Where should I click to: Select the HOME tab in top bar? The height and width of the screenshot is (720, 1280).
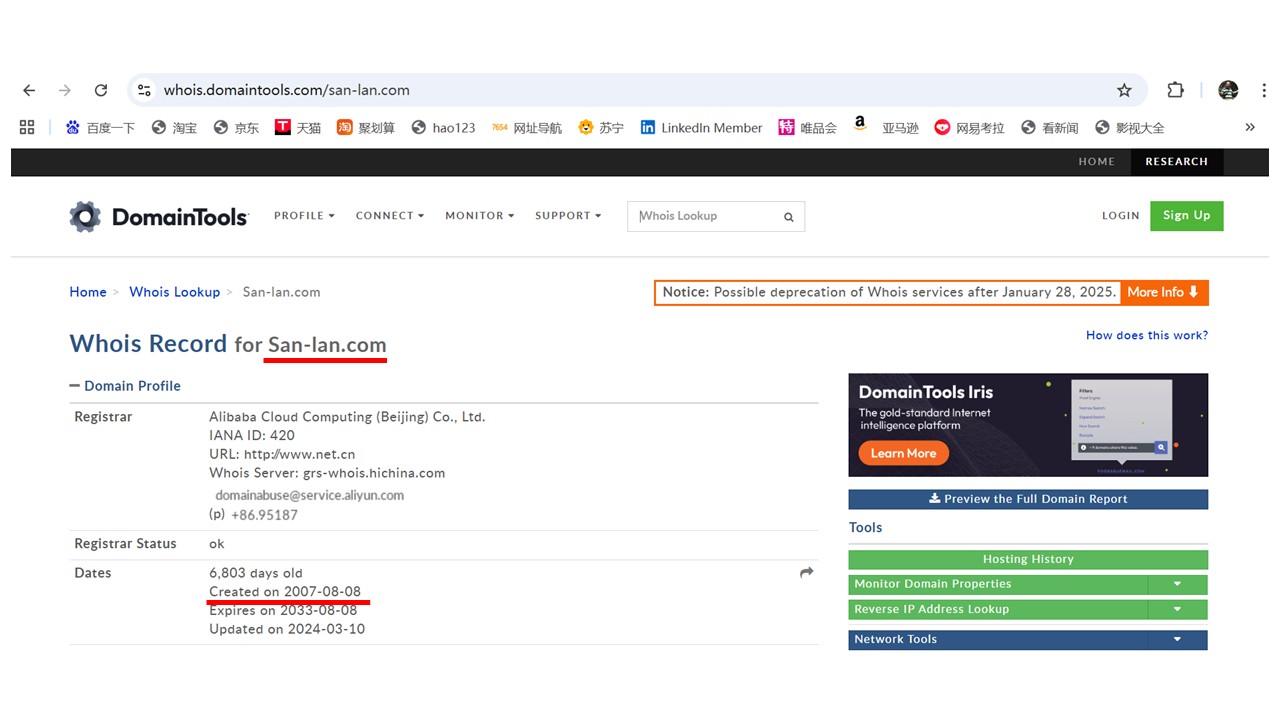1096,162
